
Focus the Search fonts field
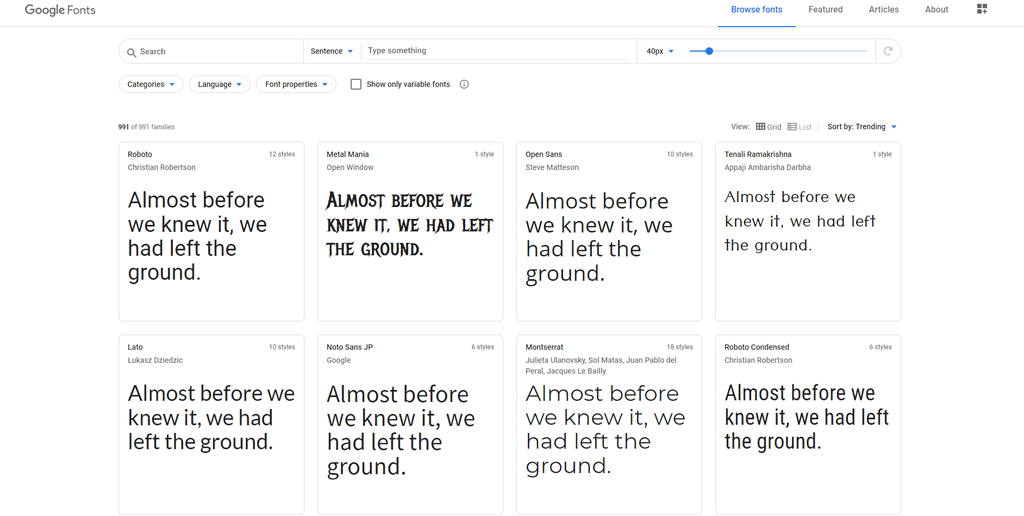pos(212,51)
